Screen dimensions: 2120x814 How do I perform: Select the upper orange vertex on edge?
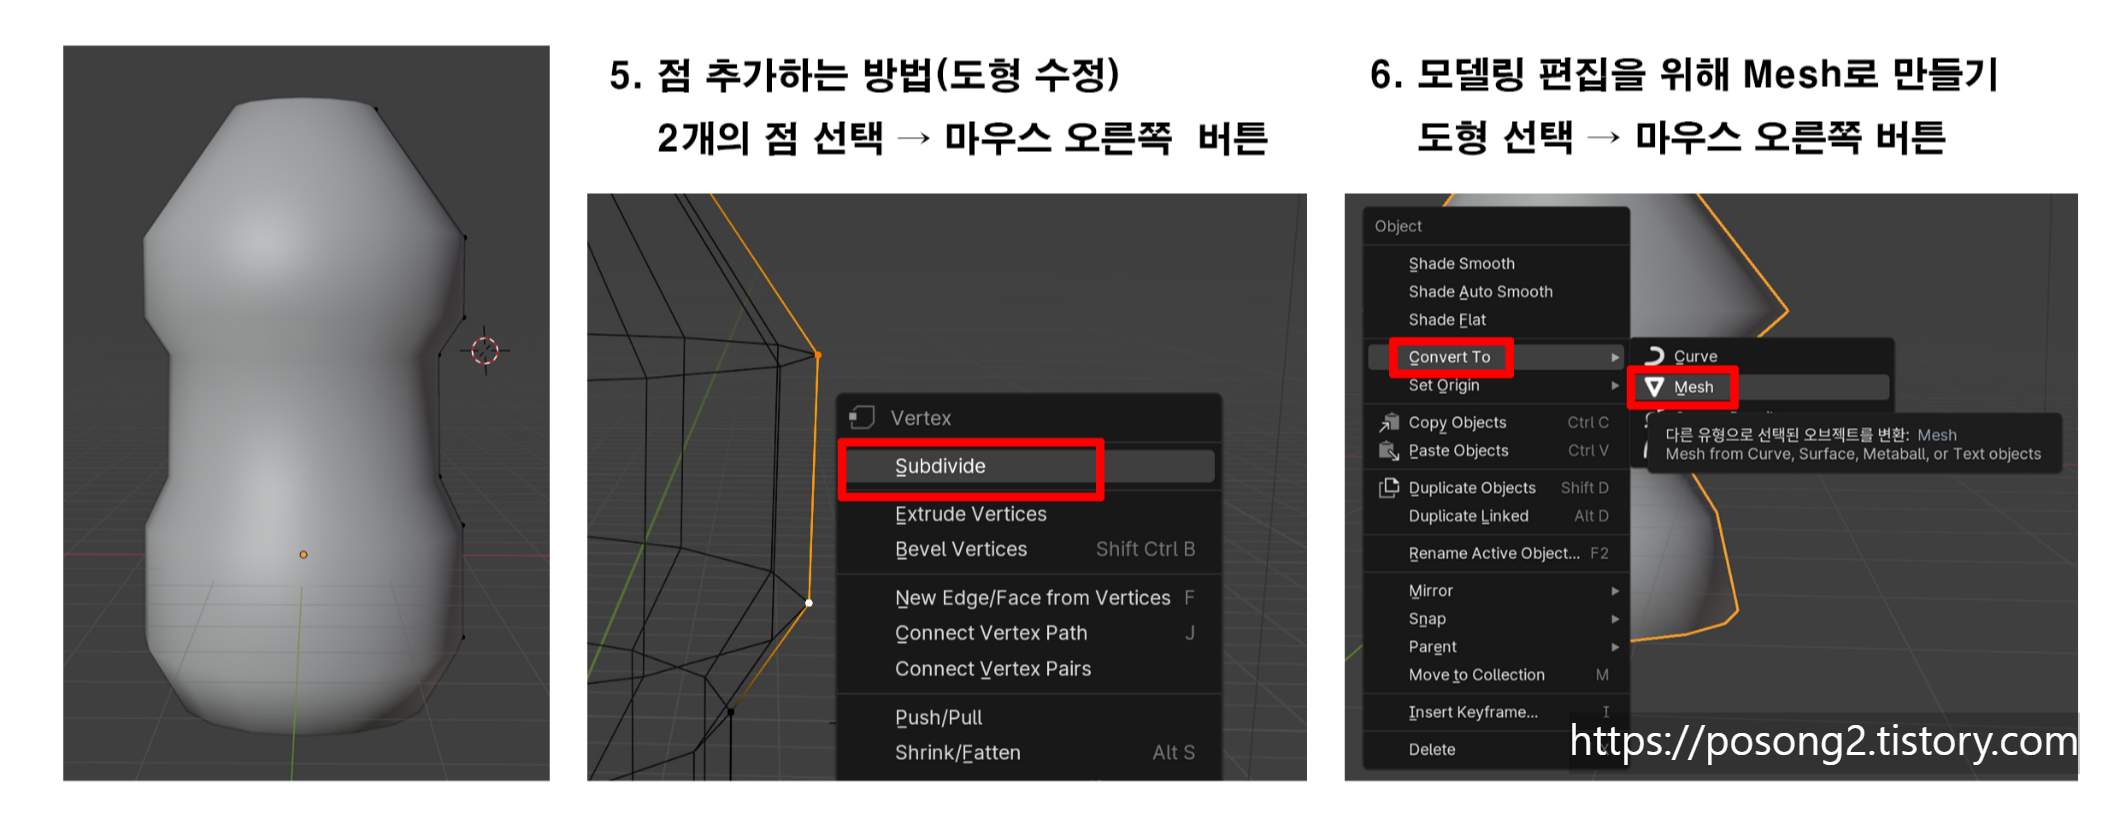click(818, 355)
